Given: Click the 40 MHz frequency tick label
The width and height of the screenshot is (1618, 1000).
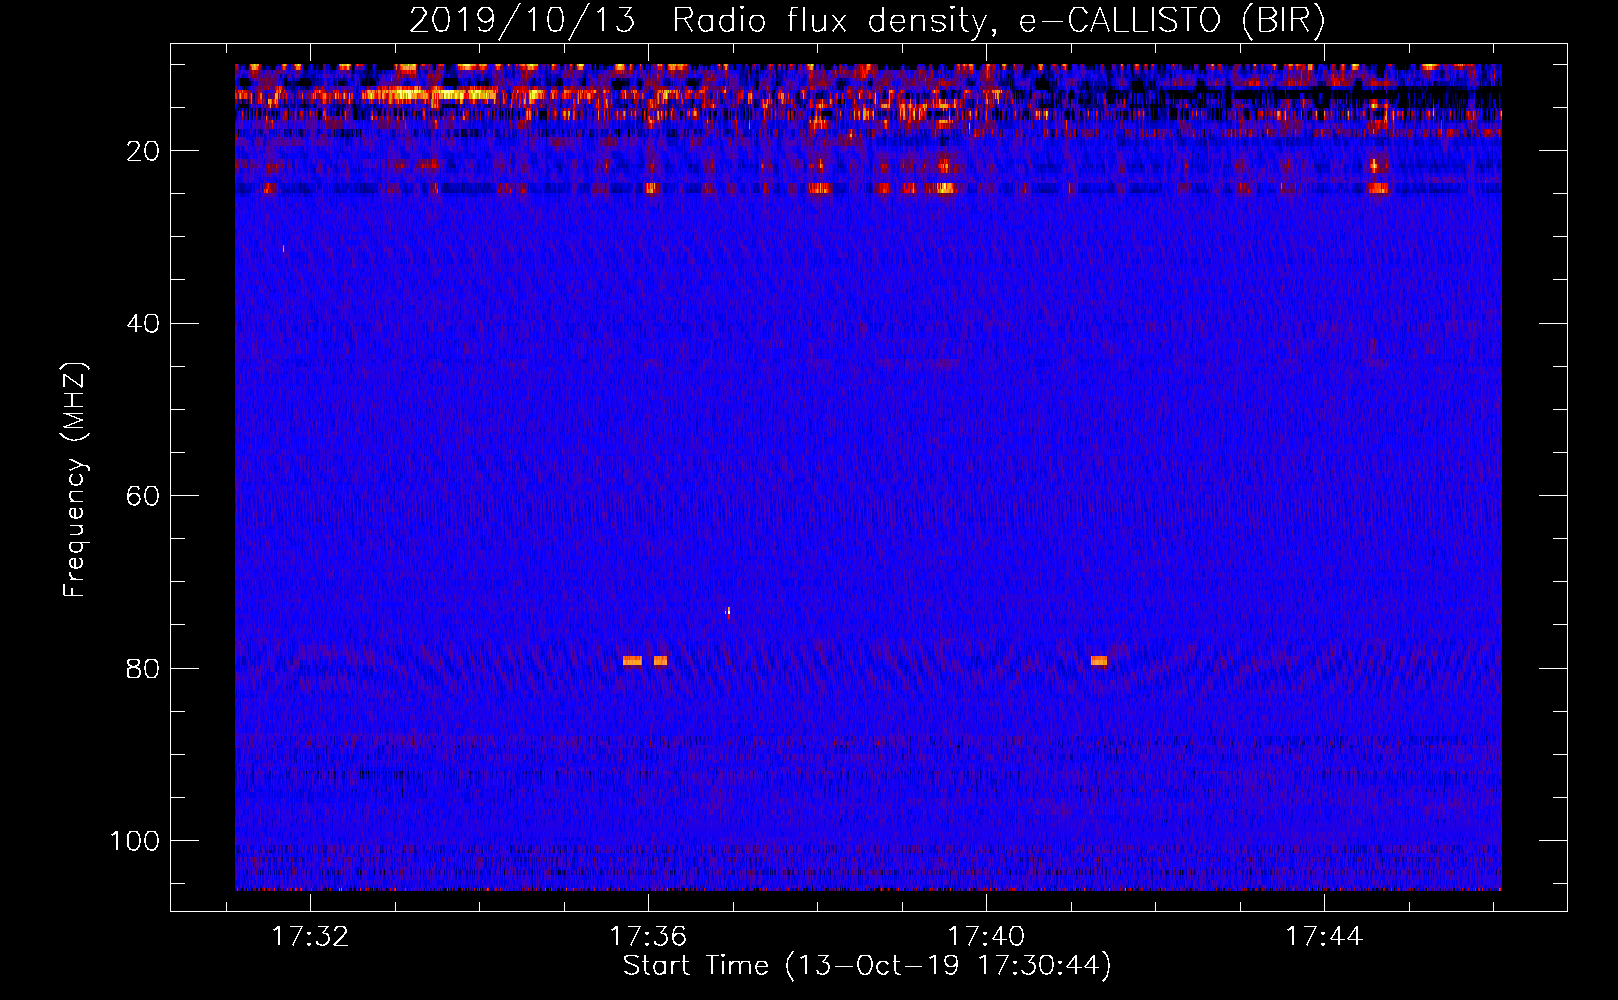Looking at the screenshot, I should pyautogui.click(x=143, y=323).
